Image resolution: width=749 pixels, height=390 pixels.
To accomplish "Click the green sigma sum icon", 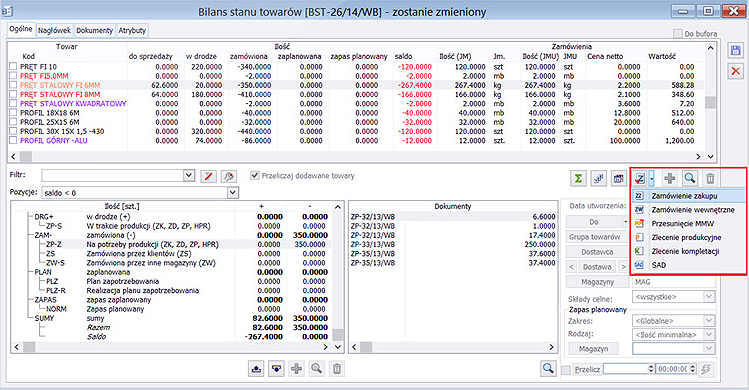I will point(578,178).
